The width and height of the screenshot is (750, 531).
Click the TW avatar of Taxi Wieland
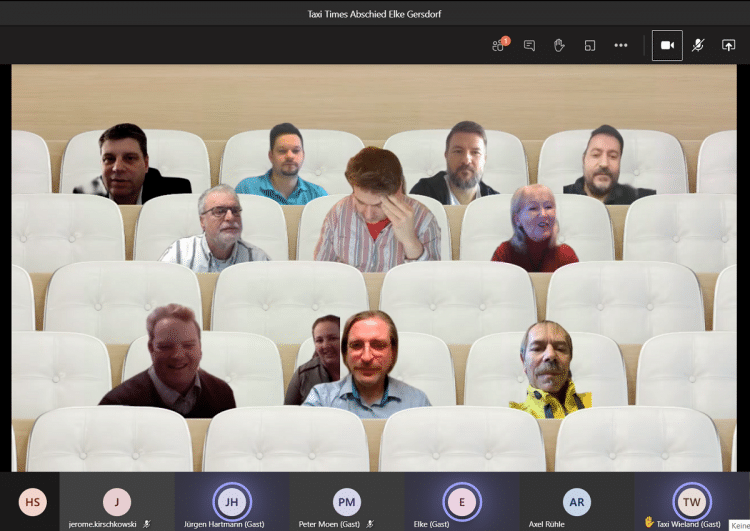[x=692, y=500]
